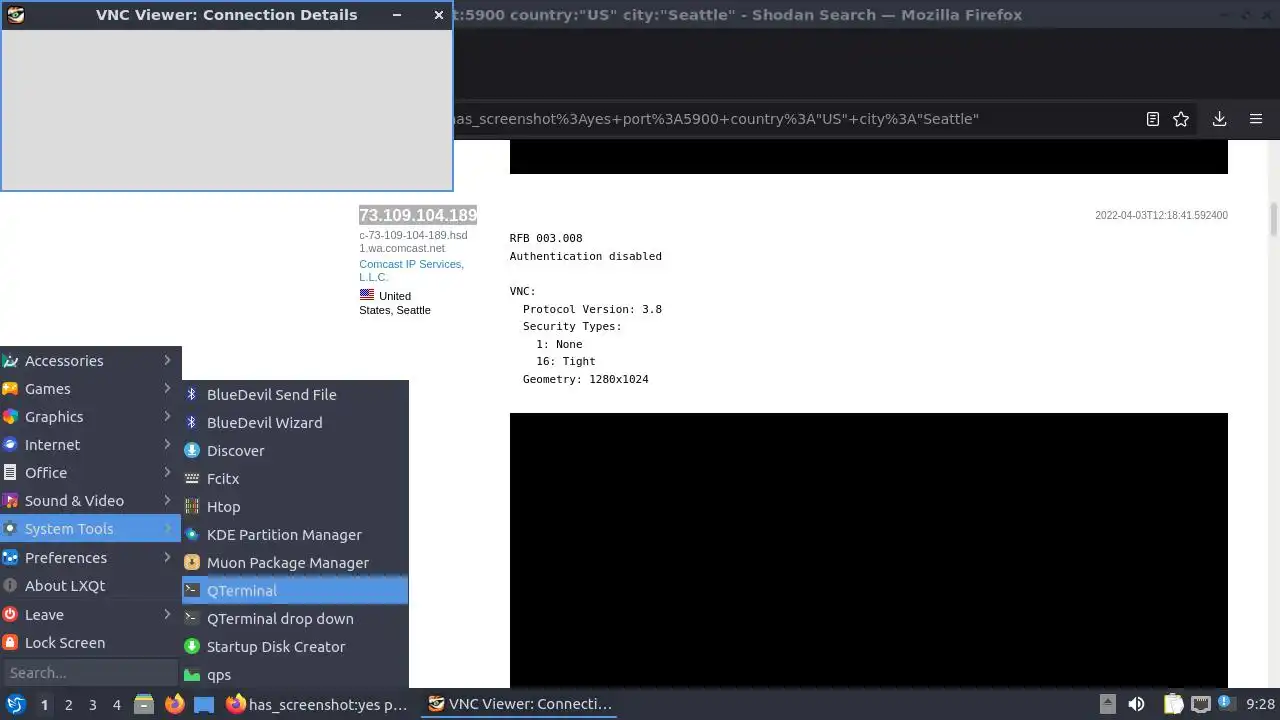Image resolution: width=1280 pixels, height=720 pixels.
Task: Open the large black VNC screenshot thumbnail
Action: [x=868, y=550]
